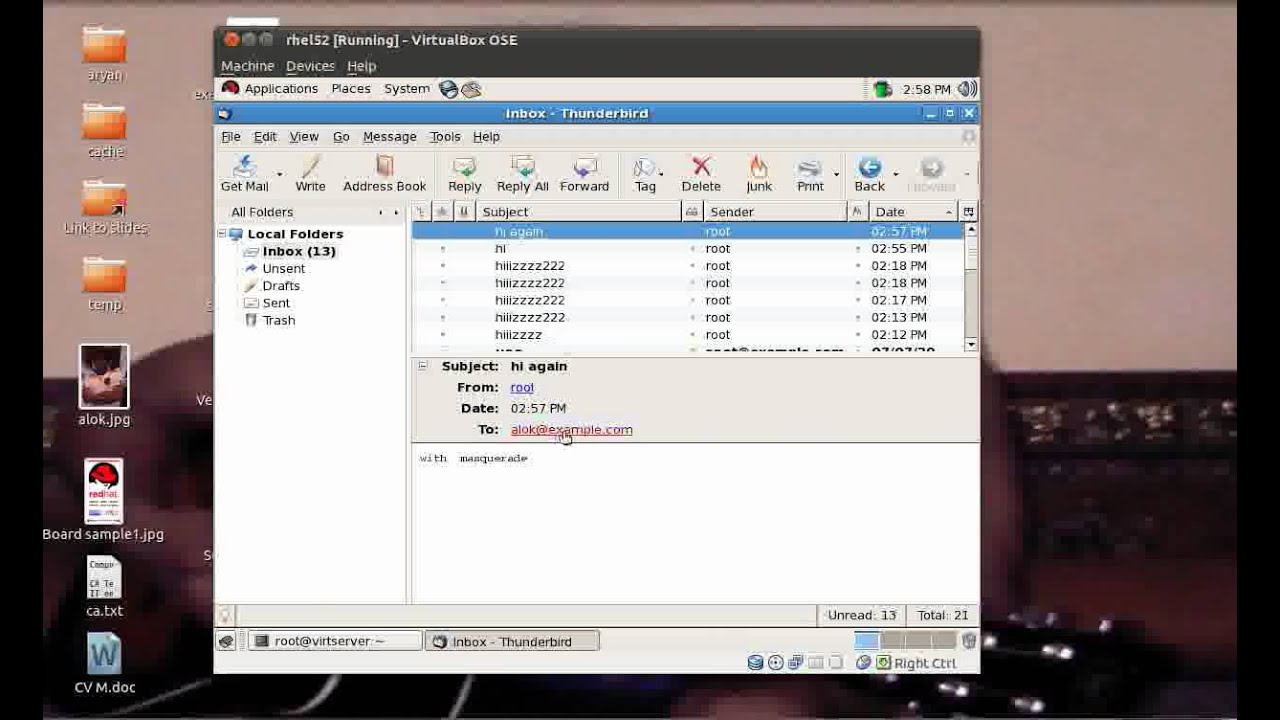Screen dimensions: 1280x720
Task: Open the Print dropdown arrow
Action: pos(836,173)
